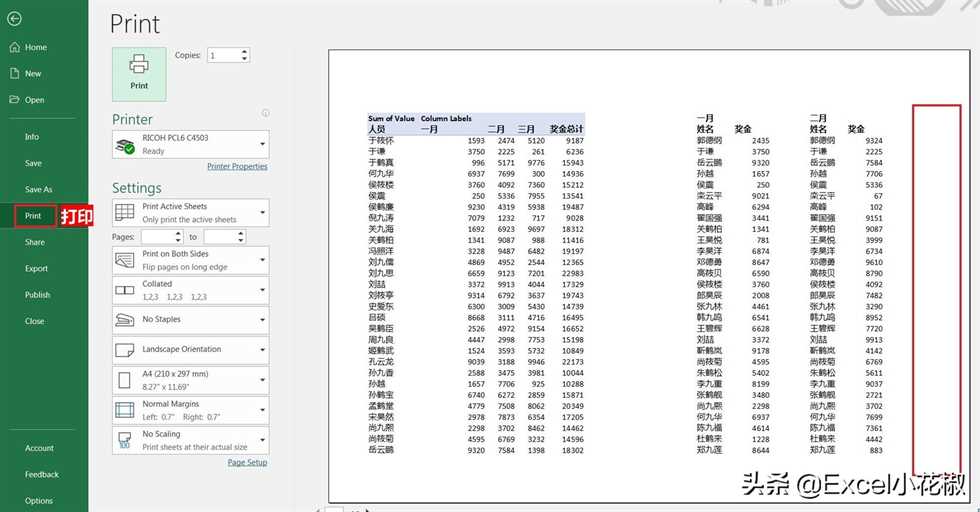Click the large Print button
The width and height of the screenshot is (980, 512).
[139, 71]
